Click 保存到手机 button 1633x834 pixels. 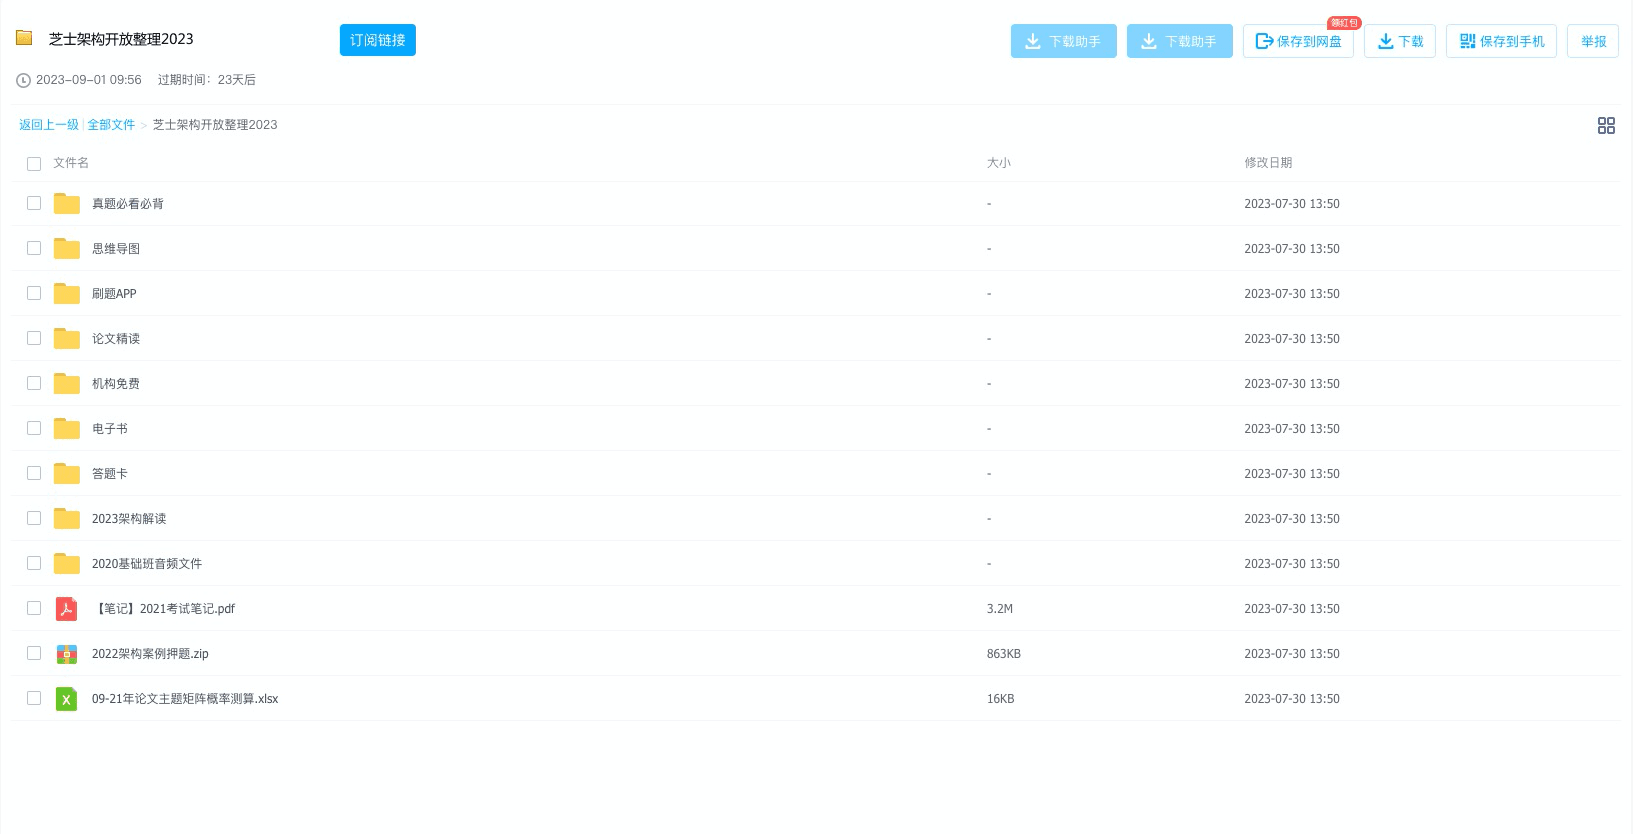click(1501, 41)
